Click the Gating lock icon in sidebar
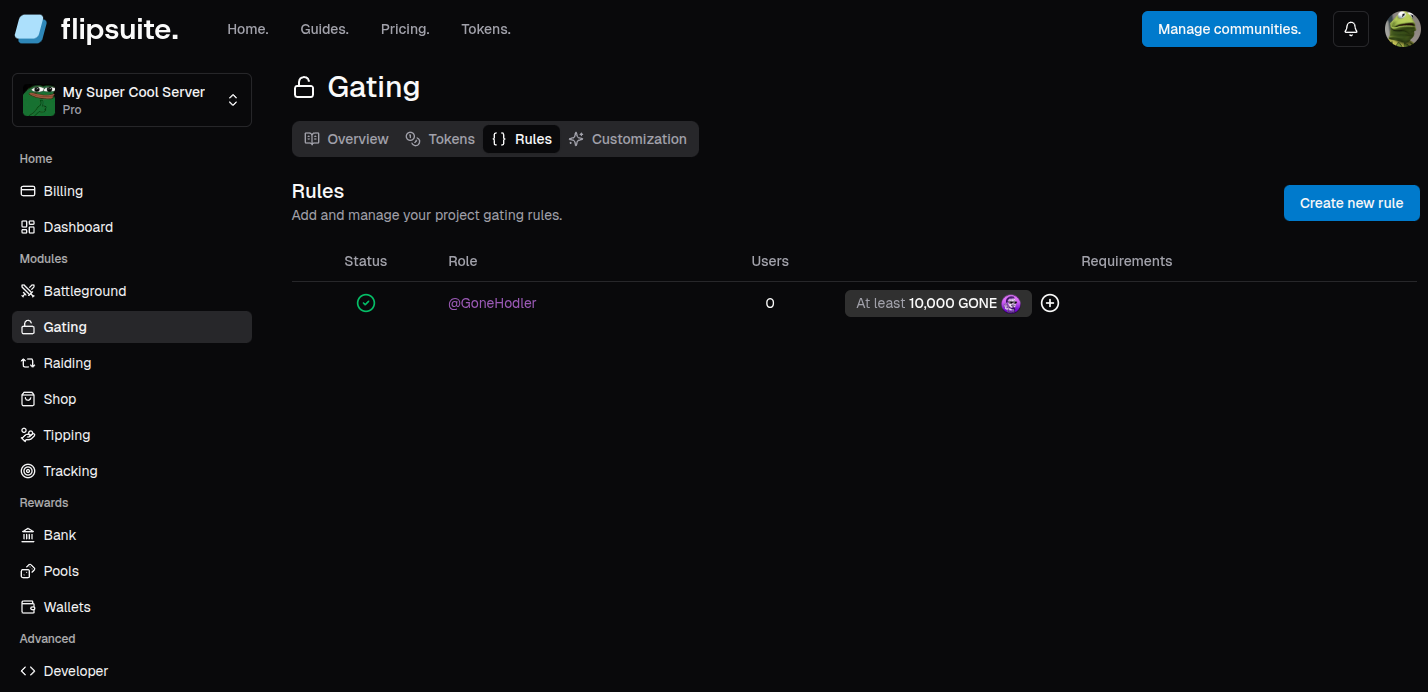This screenshot has width=1428, height=692. click(28, 327)
